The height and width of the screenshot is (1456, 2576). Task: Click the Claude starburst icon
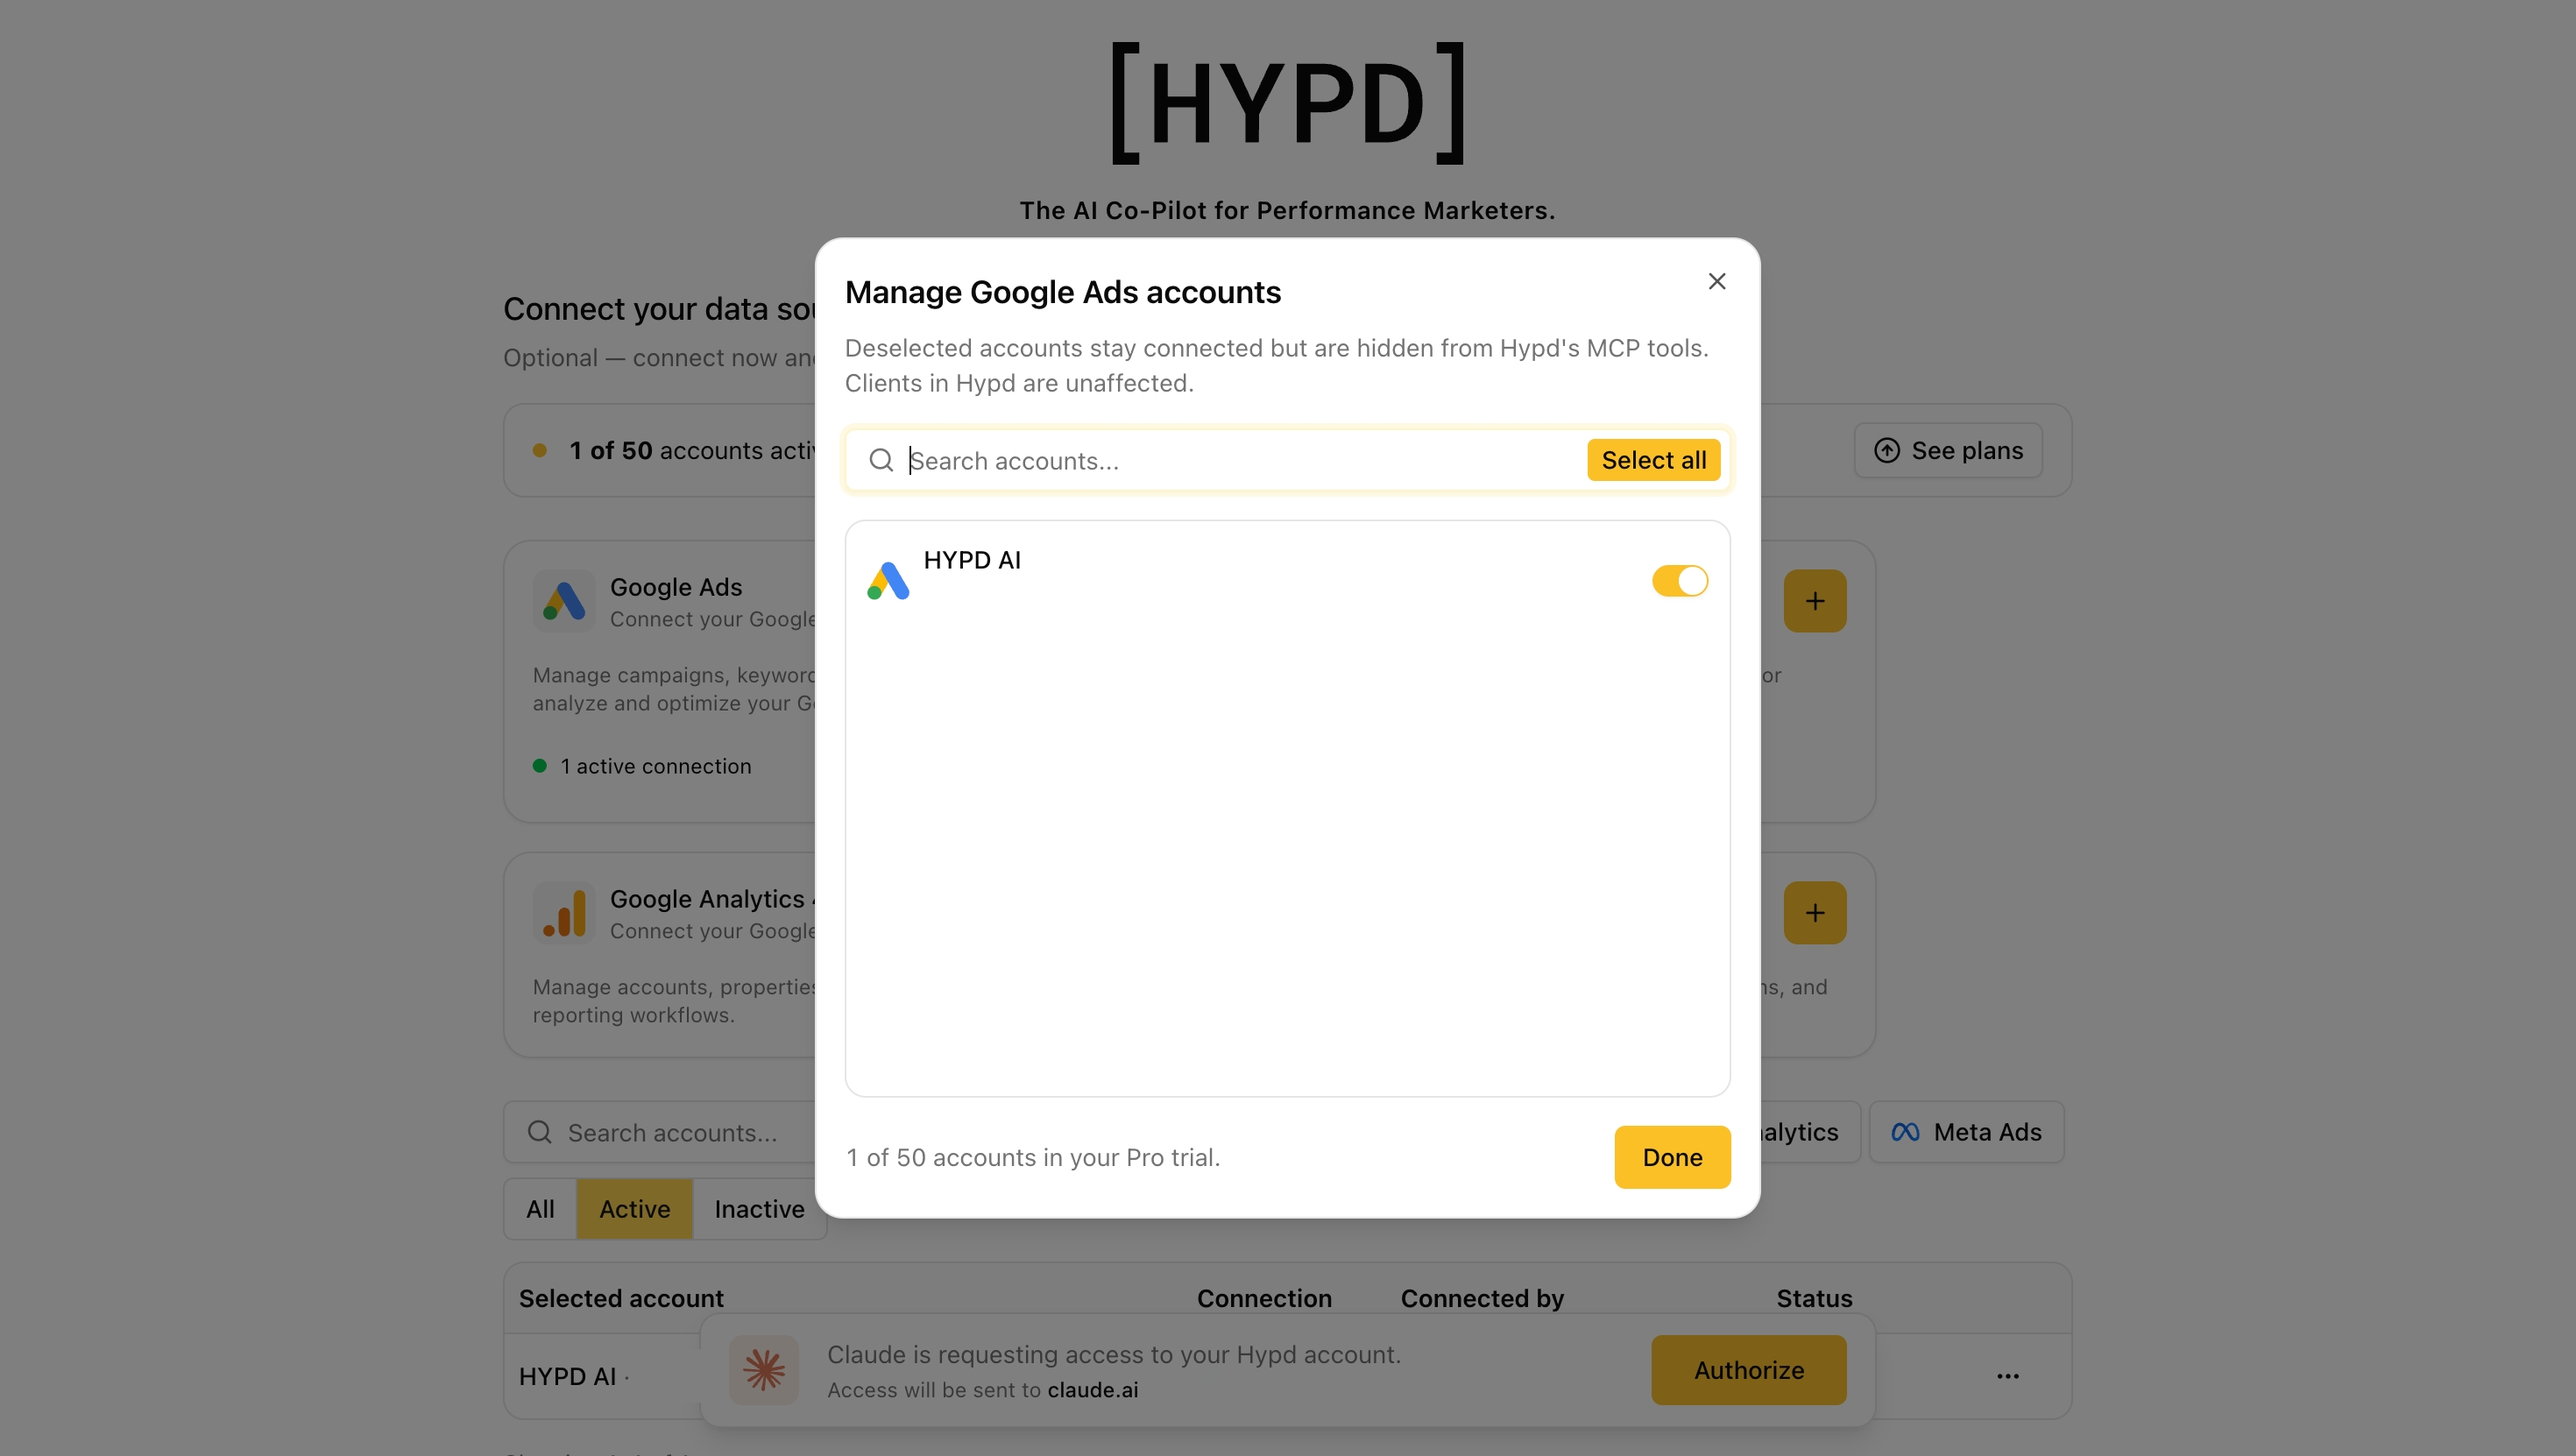click(x=764, y=1370)
